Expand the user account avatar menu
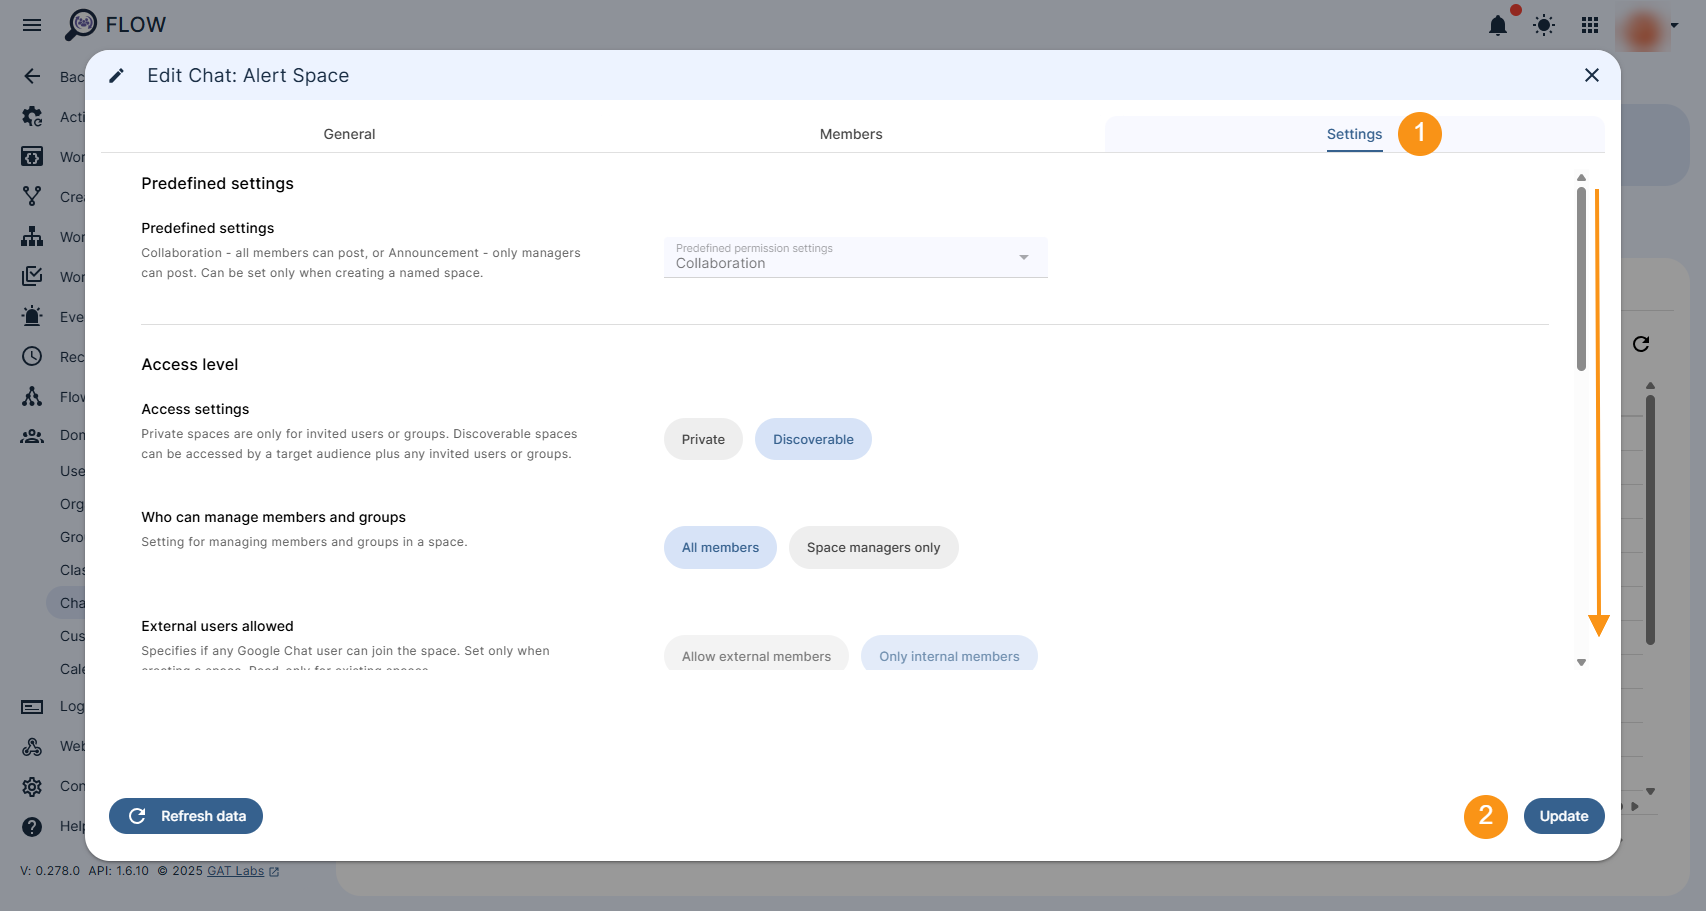This screenshot has height=911, width=1706. coord(1650,27)
